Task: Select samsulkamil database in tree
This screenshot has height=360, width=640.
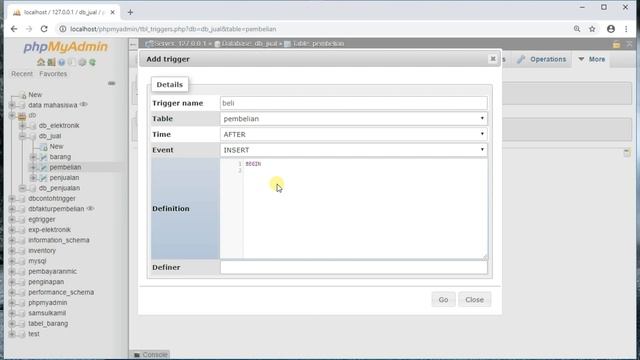Action: [x=47, y=313]
